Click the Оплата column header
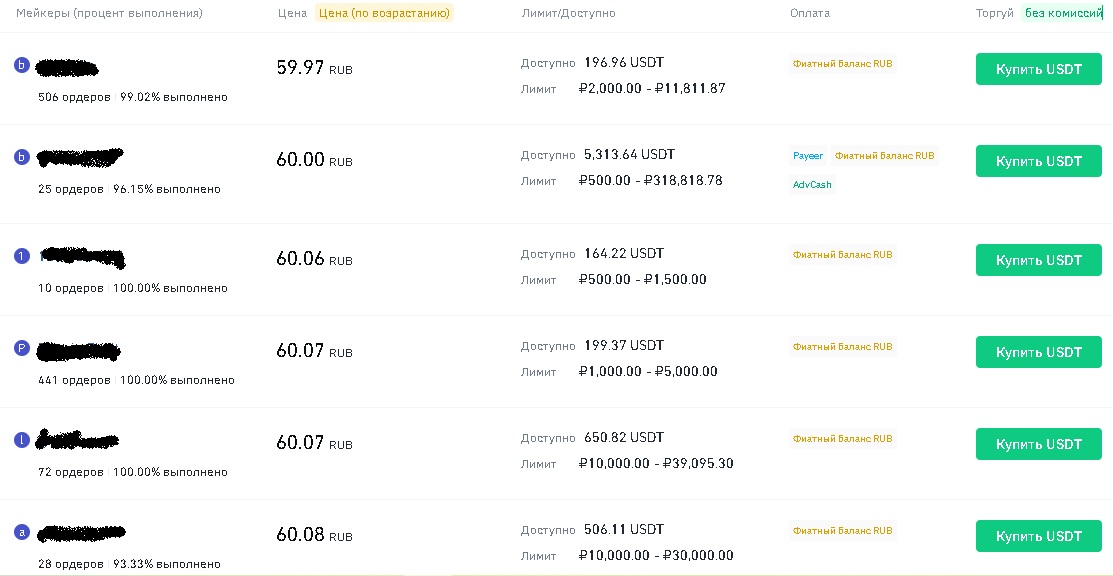The image size is (1113, 576). pyautogui.click(x=809, y=13)
